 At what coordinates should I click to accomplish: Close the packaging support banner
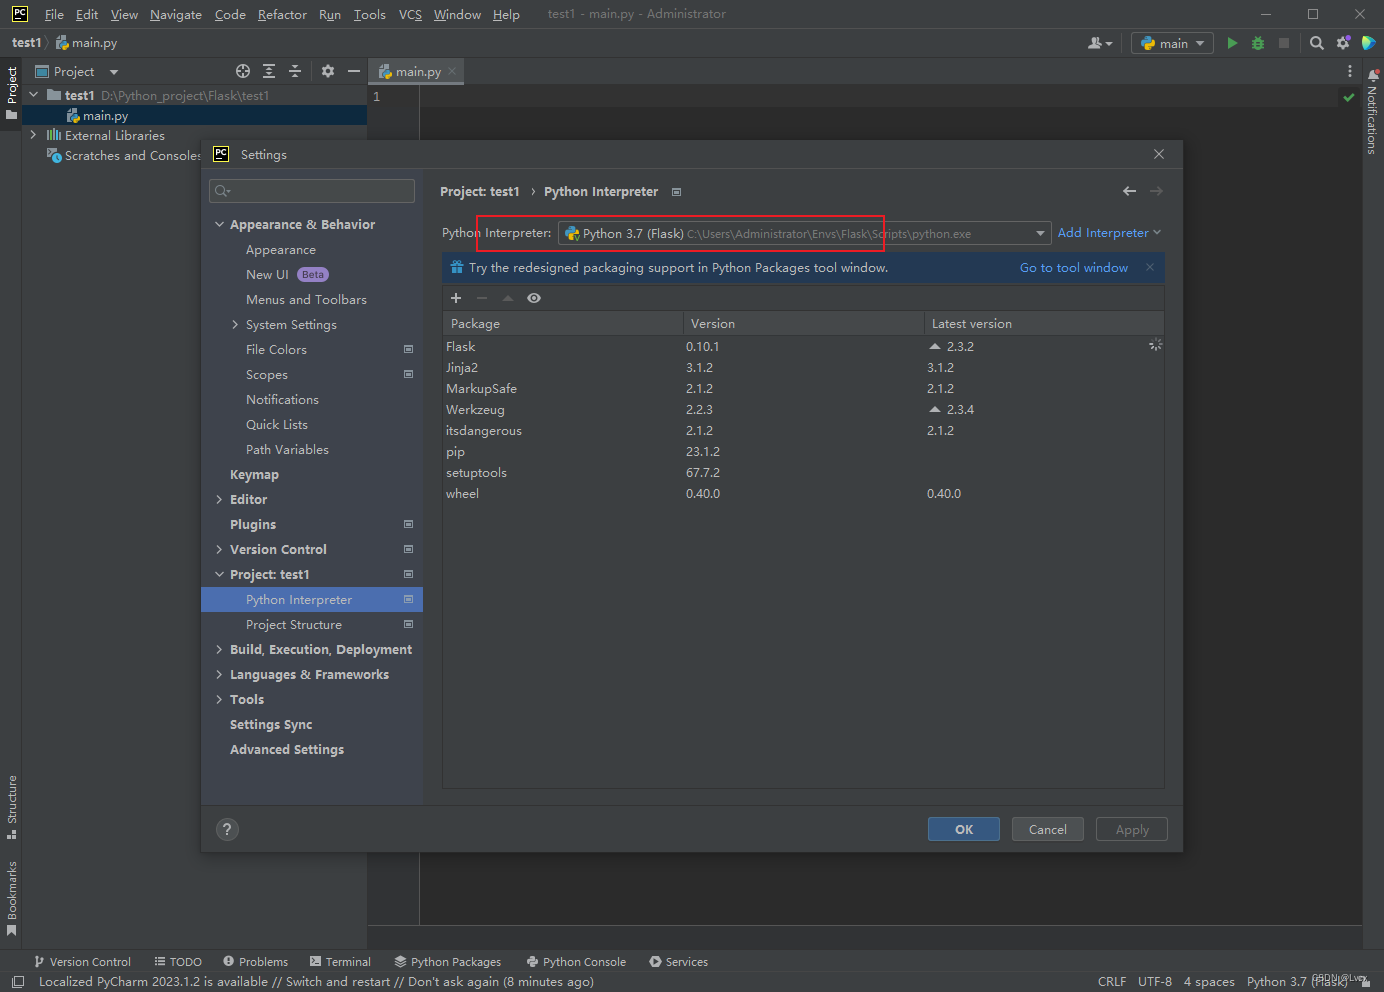pos(1150,267)
